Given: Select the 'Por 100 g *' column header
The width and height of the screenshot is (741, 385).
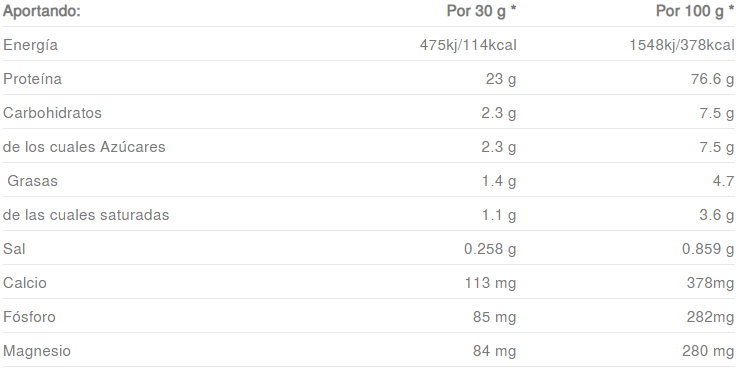Looking at the screenshot, I should click(x=695, y=11).
